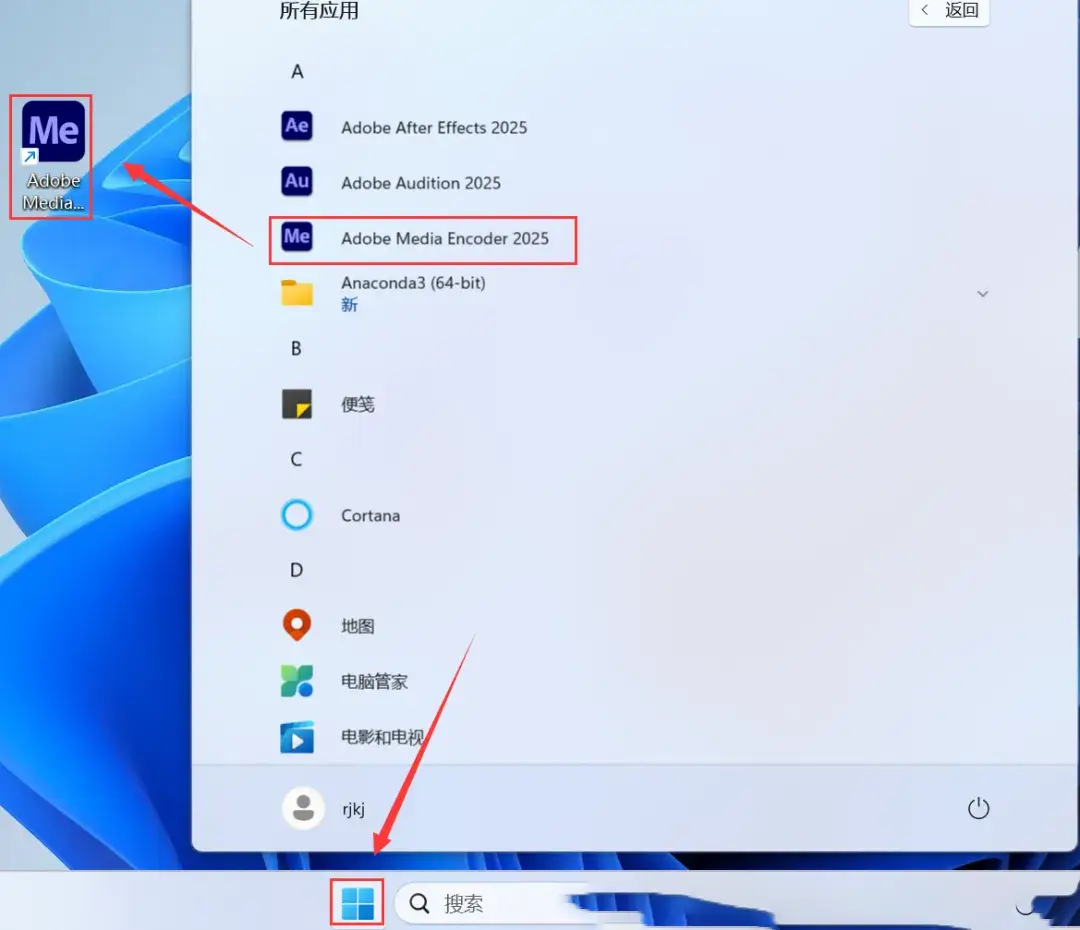Screen dimensions: 1080x930
Task: Open 电影和电视 app
Action: [x=380, y=738]
